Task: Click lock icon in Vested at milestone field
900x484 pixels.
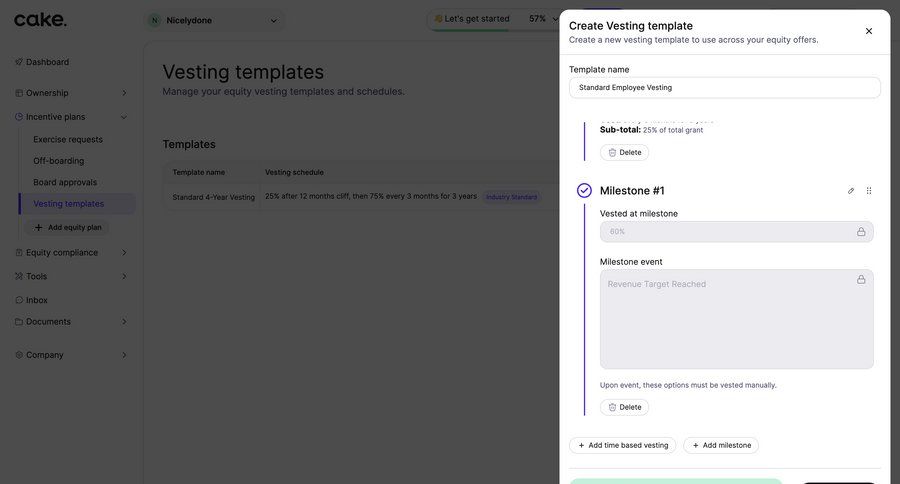Action: (861, 232)
